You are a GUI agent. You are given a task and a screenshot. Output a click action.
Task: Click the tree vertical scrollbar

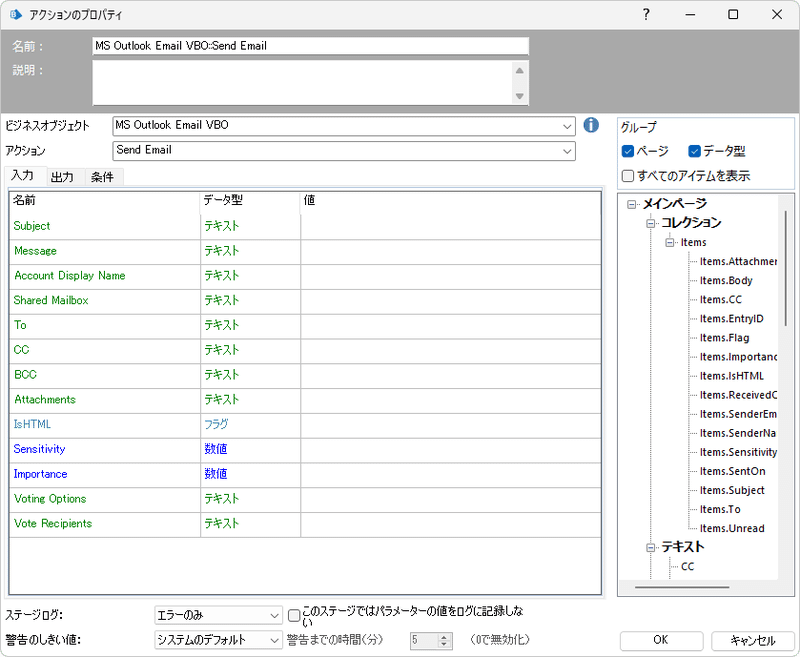click(x=786, y=267)
